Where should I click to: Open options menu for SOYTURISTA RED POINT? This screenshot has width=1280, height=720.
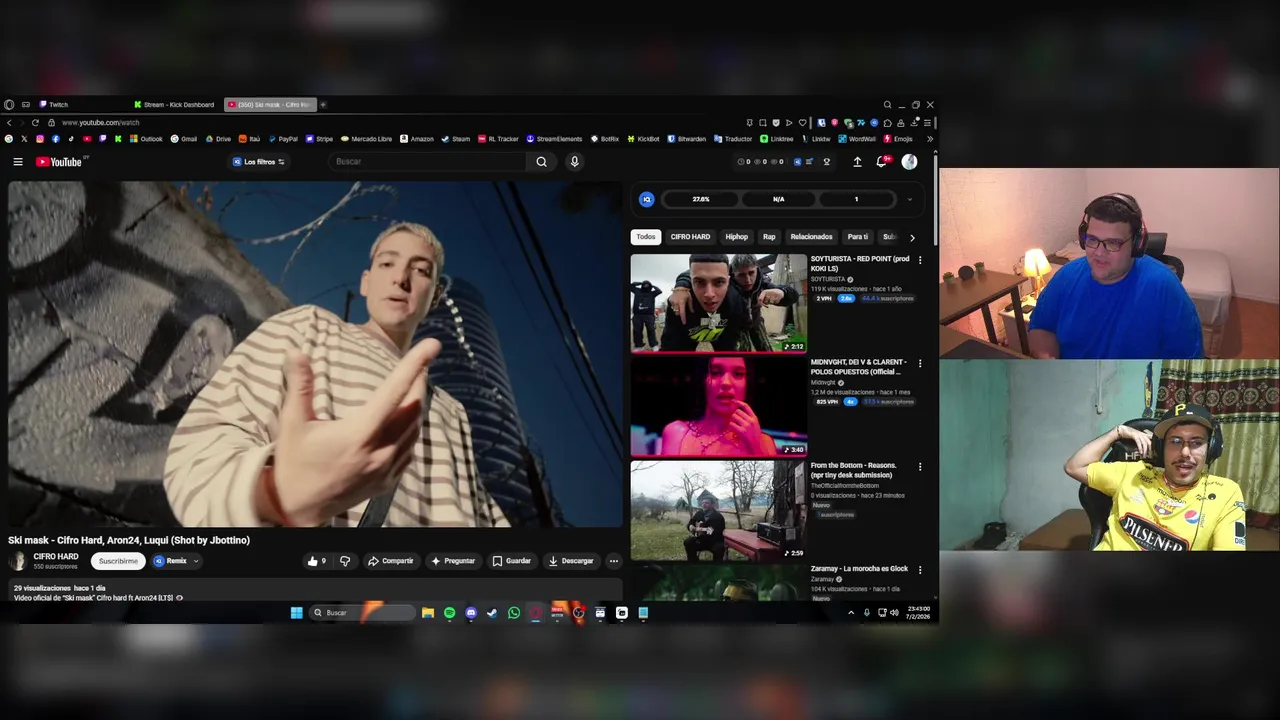point(920,260)
